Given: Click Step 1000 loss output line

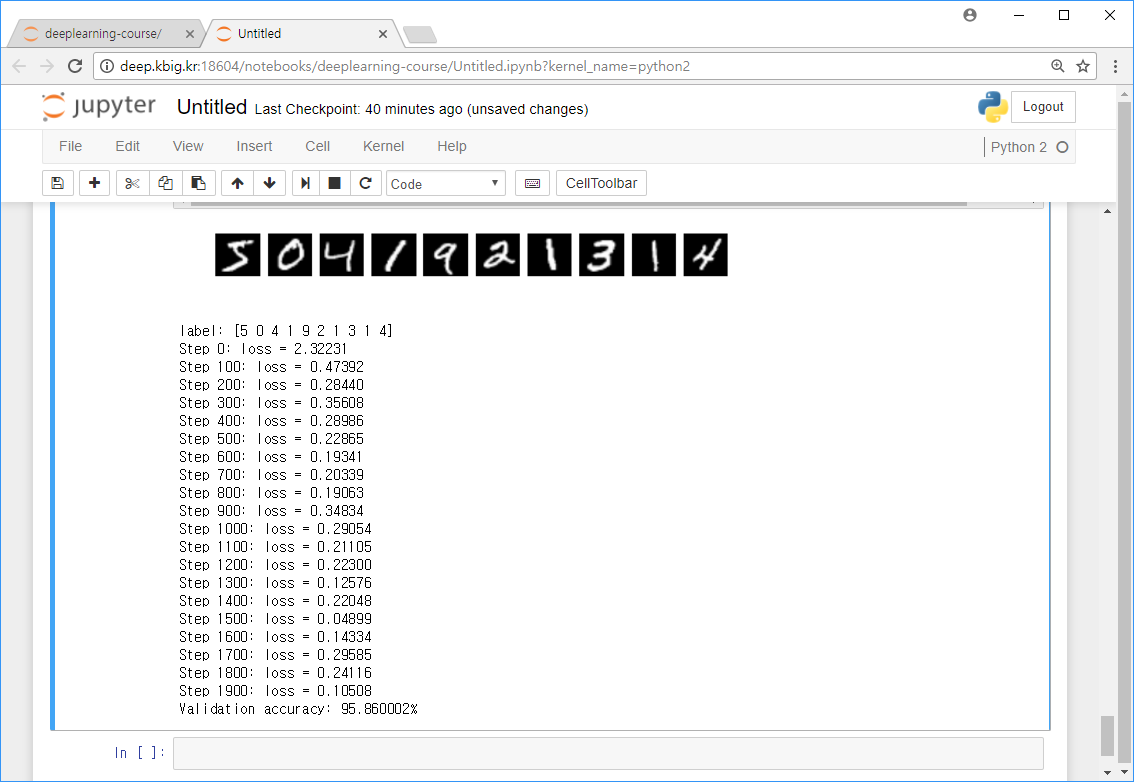Looking at the screenshot, I should point(276,529).
